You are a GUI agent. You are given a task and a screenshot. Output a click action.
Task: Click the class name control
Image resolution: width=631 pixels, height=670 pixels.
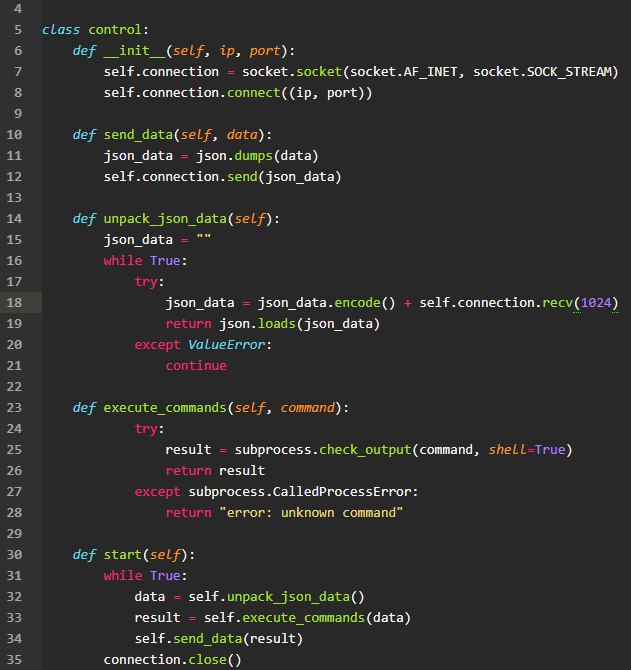(114, 29)
